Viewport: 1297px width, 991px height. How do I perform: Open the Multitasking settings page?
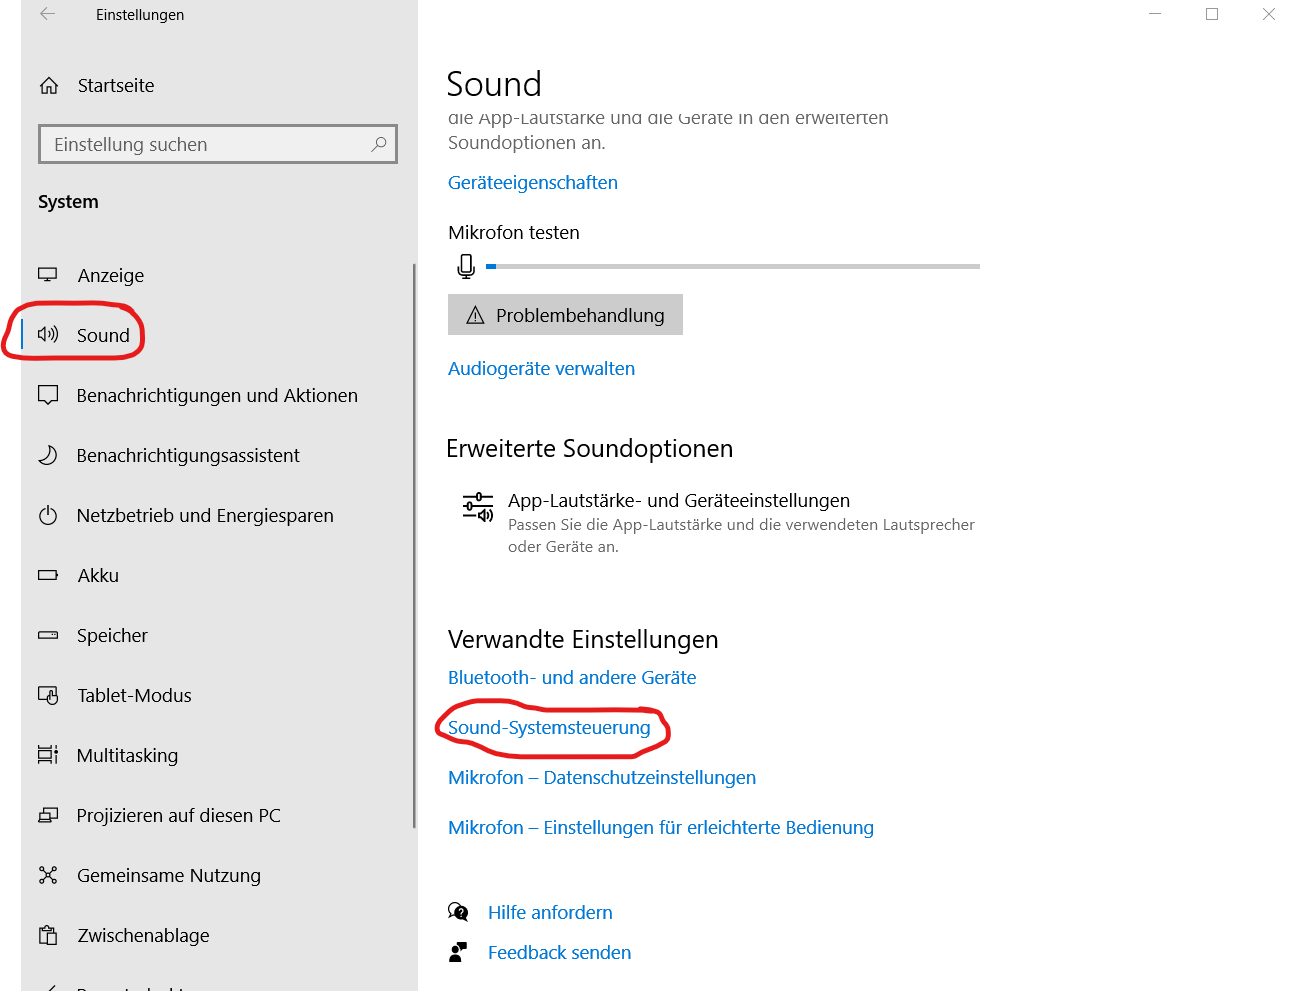(127, 756)
